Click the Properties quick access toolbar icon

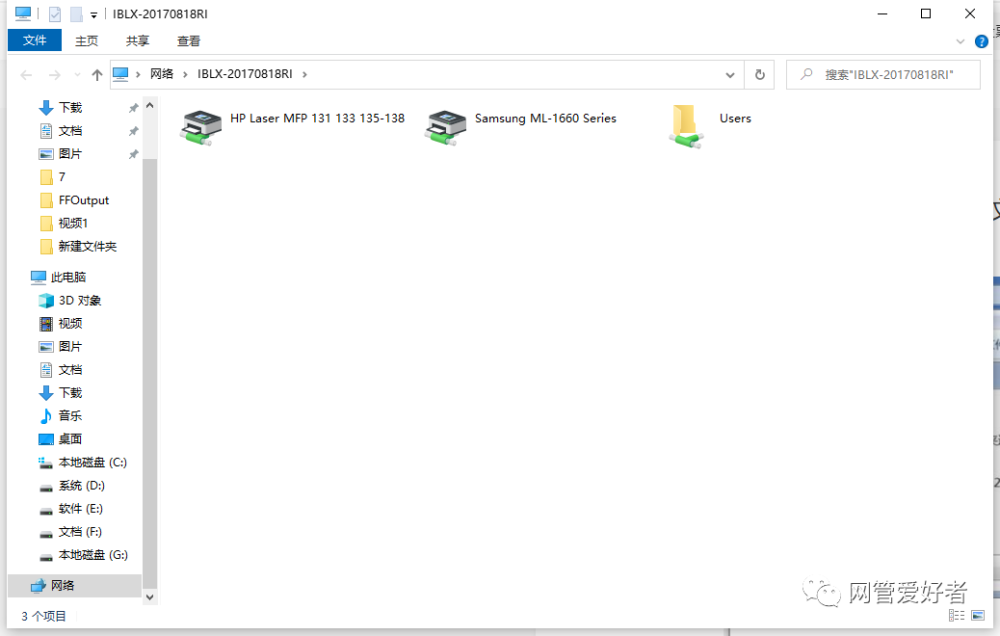pyautogui.click(x=55, y=14)
